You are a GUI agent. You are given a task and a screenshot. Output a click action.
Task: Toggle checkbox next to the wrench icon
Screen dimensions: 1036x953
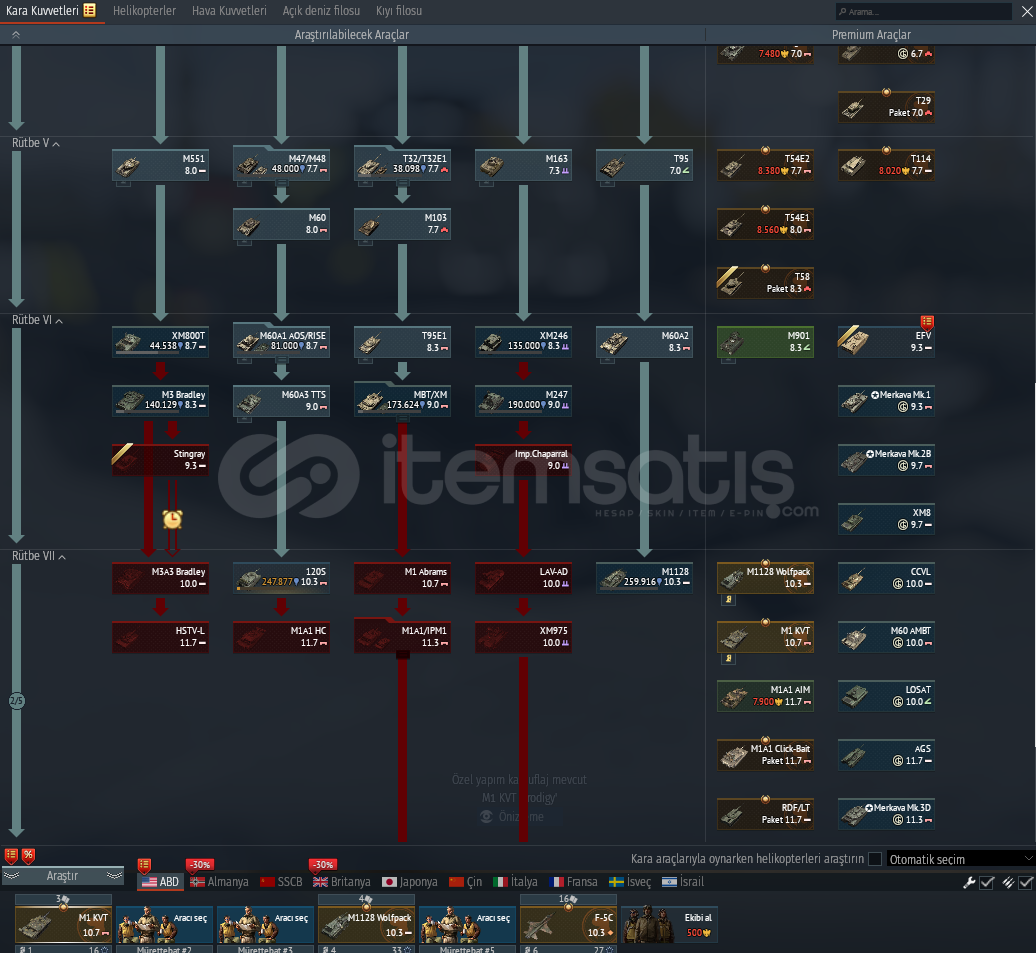(x=987, y=882)
